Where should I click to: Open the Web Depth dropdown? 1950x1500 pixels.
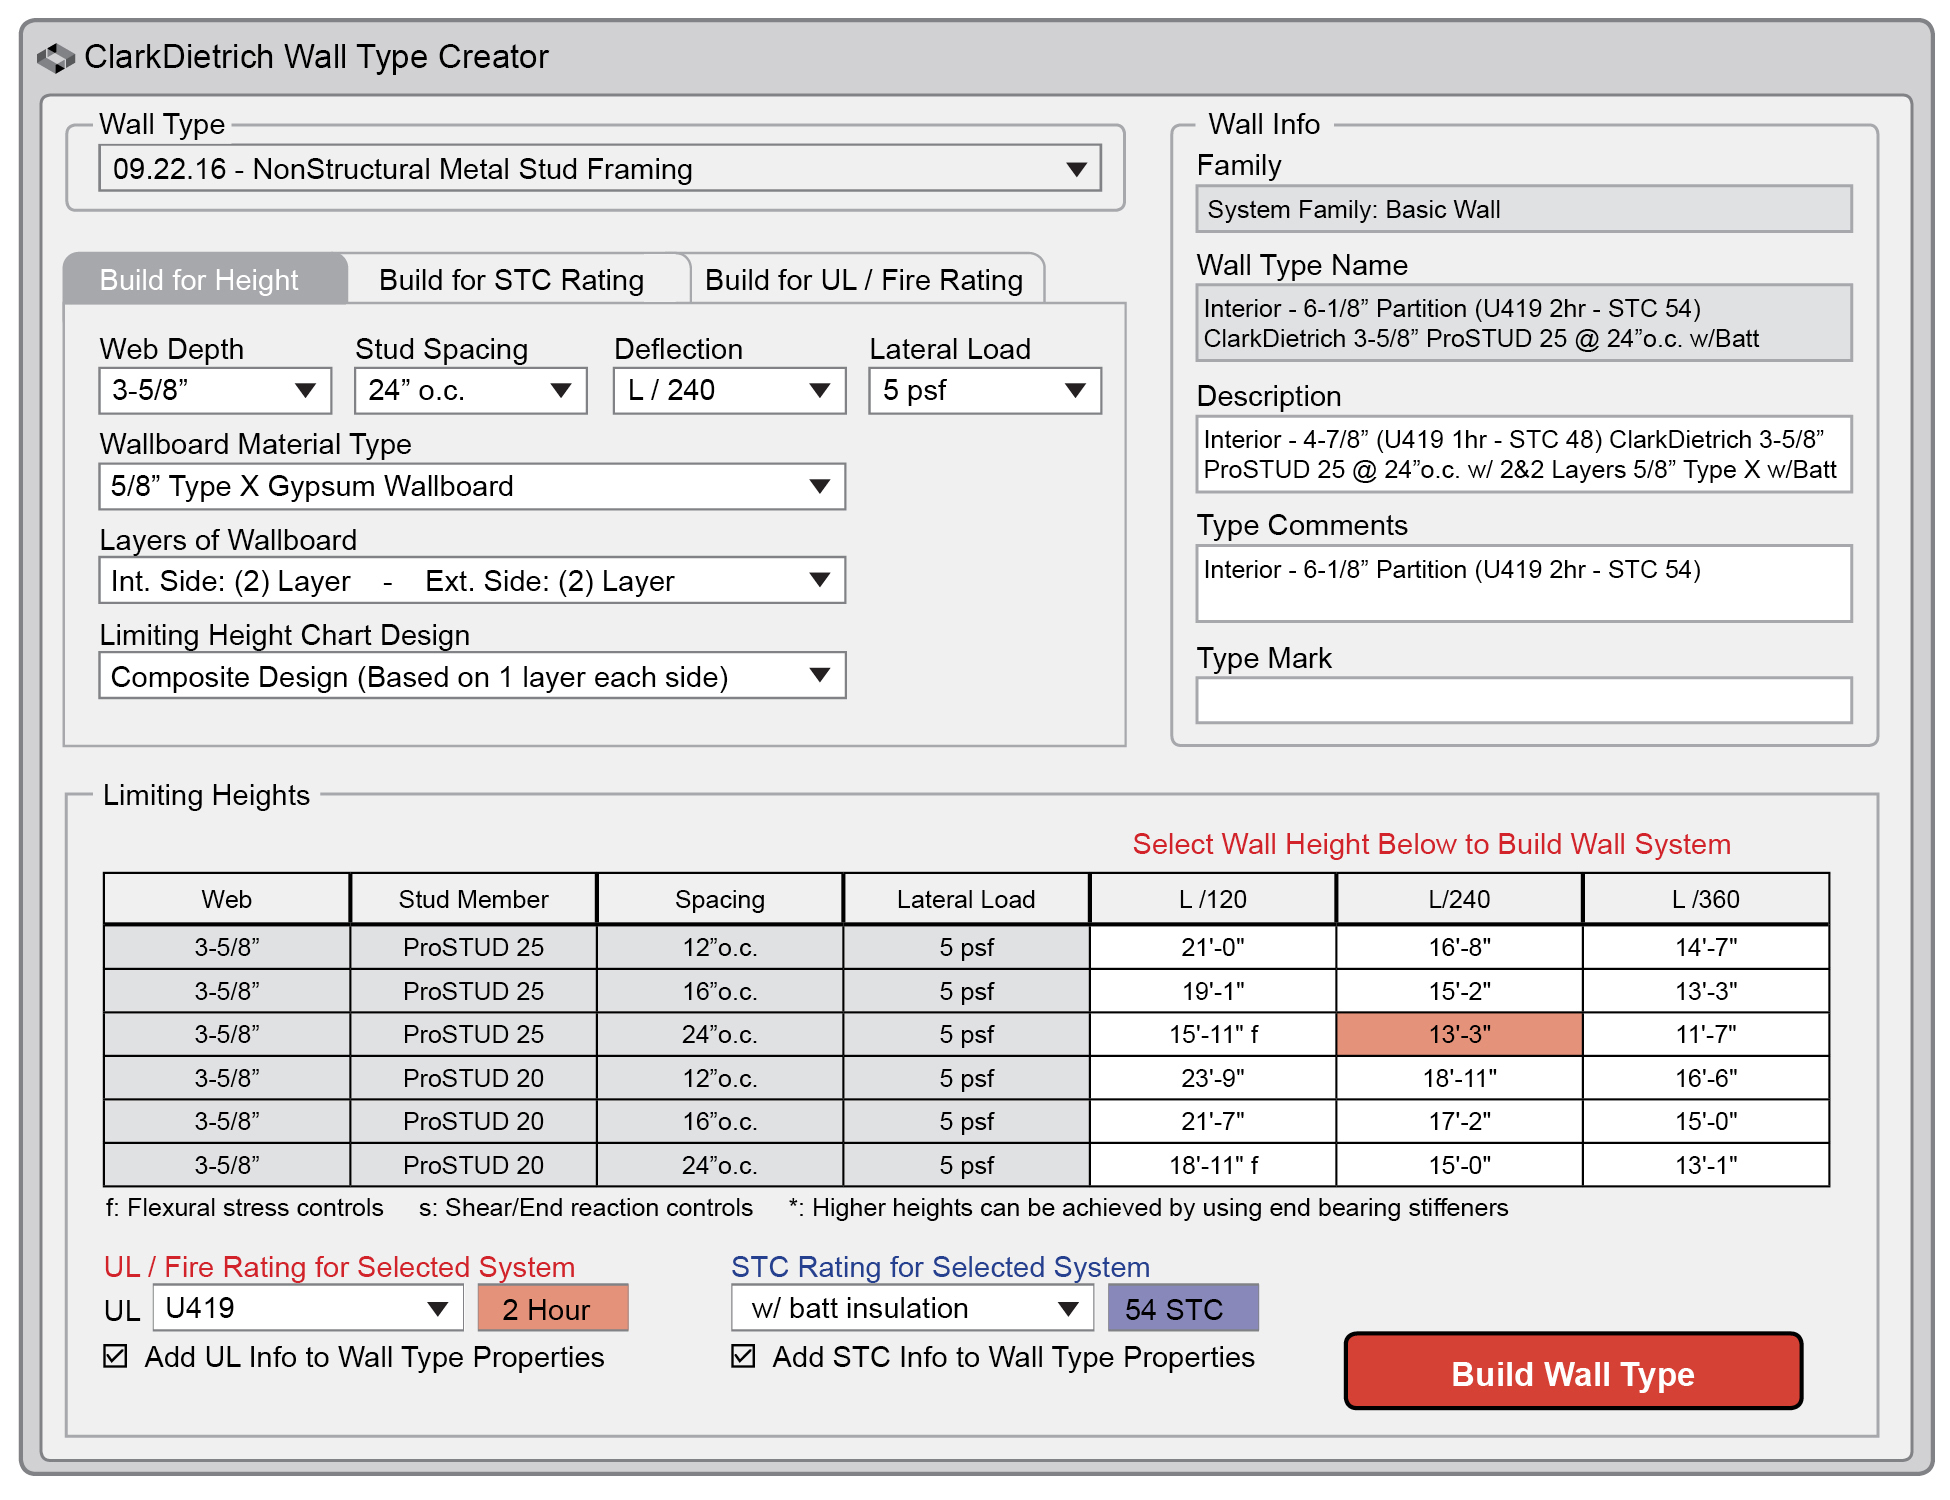215,390
